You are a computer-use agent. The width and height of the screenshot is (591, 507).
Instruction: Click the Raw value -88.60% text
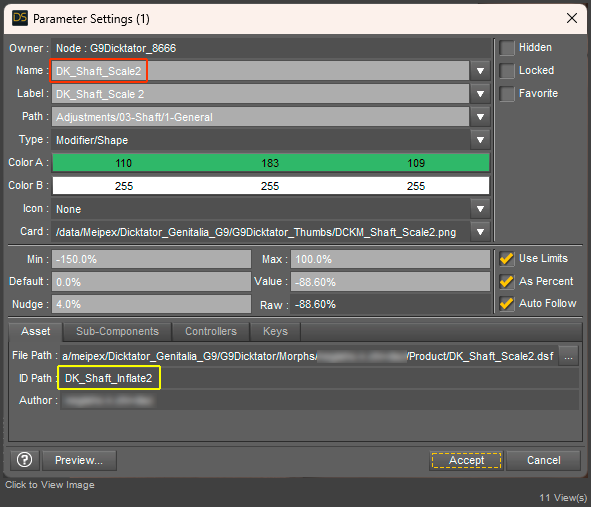[315, 304]
